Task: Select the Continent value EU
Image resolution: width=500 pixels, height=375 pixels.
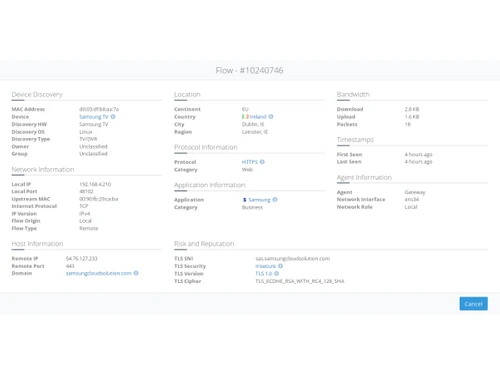Action: pos(245,109)
